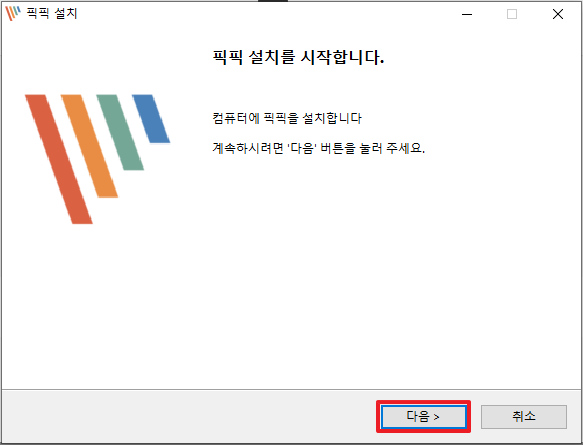Click the large PicPick striped logo image
Viewport: 583px width, 445px height.
coord(97,159)
